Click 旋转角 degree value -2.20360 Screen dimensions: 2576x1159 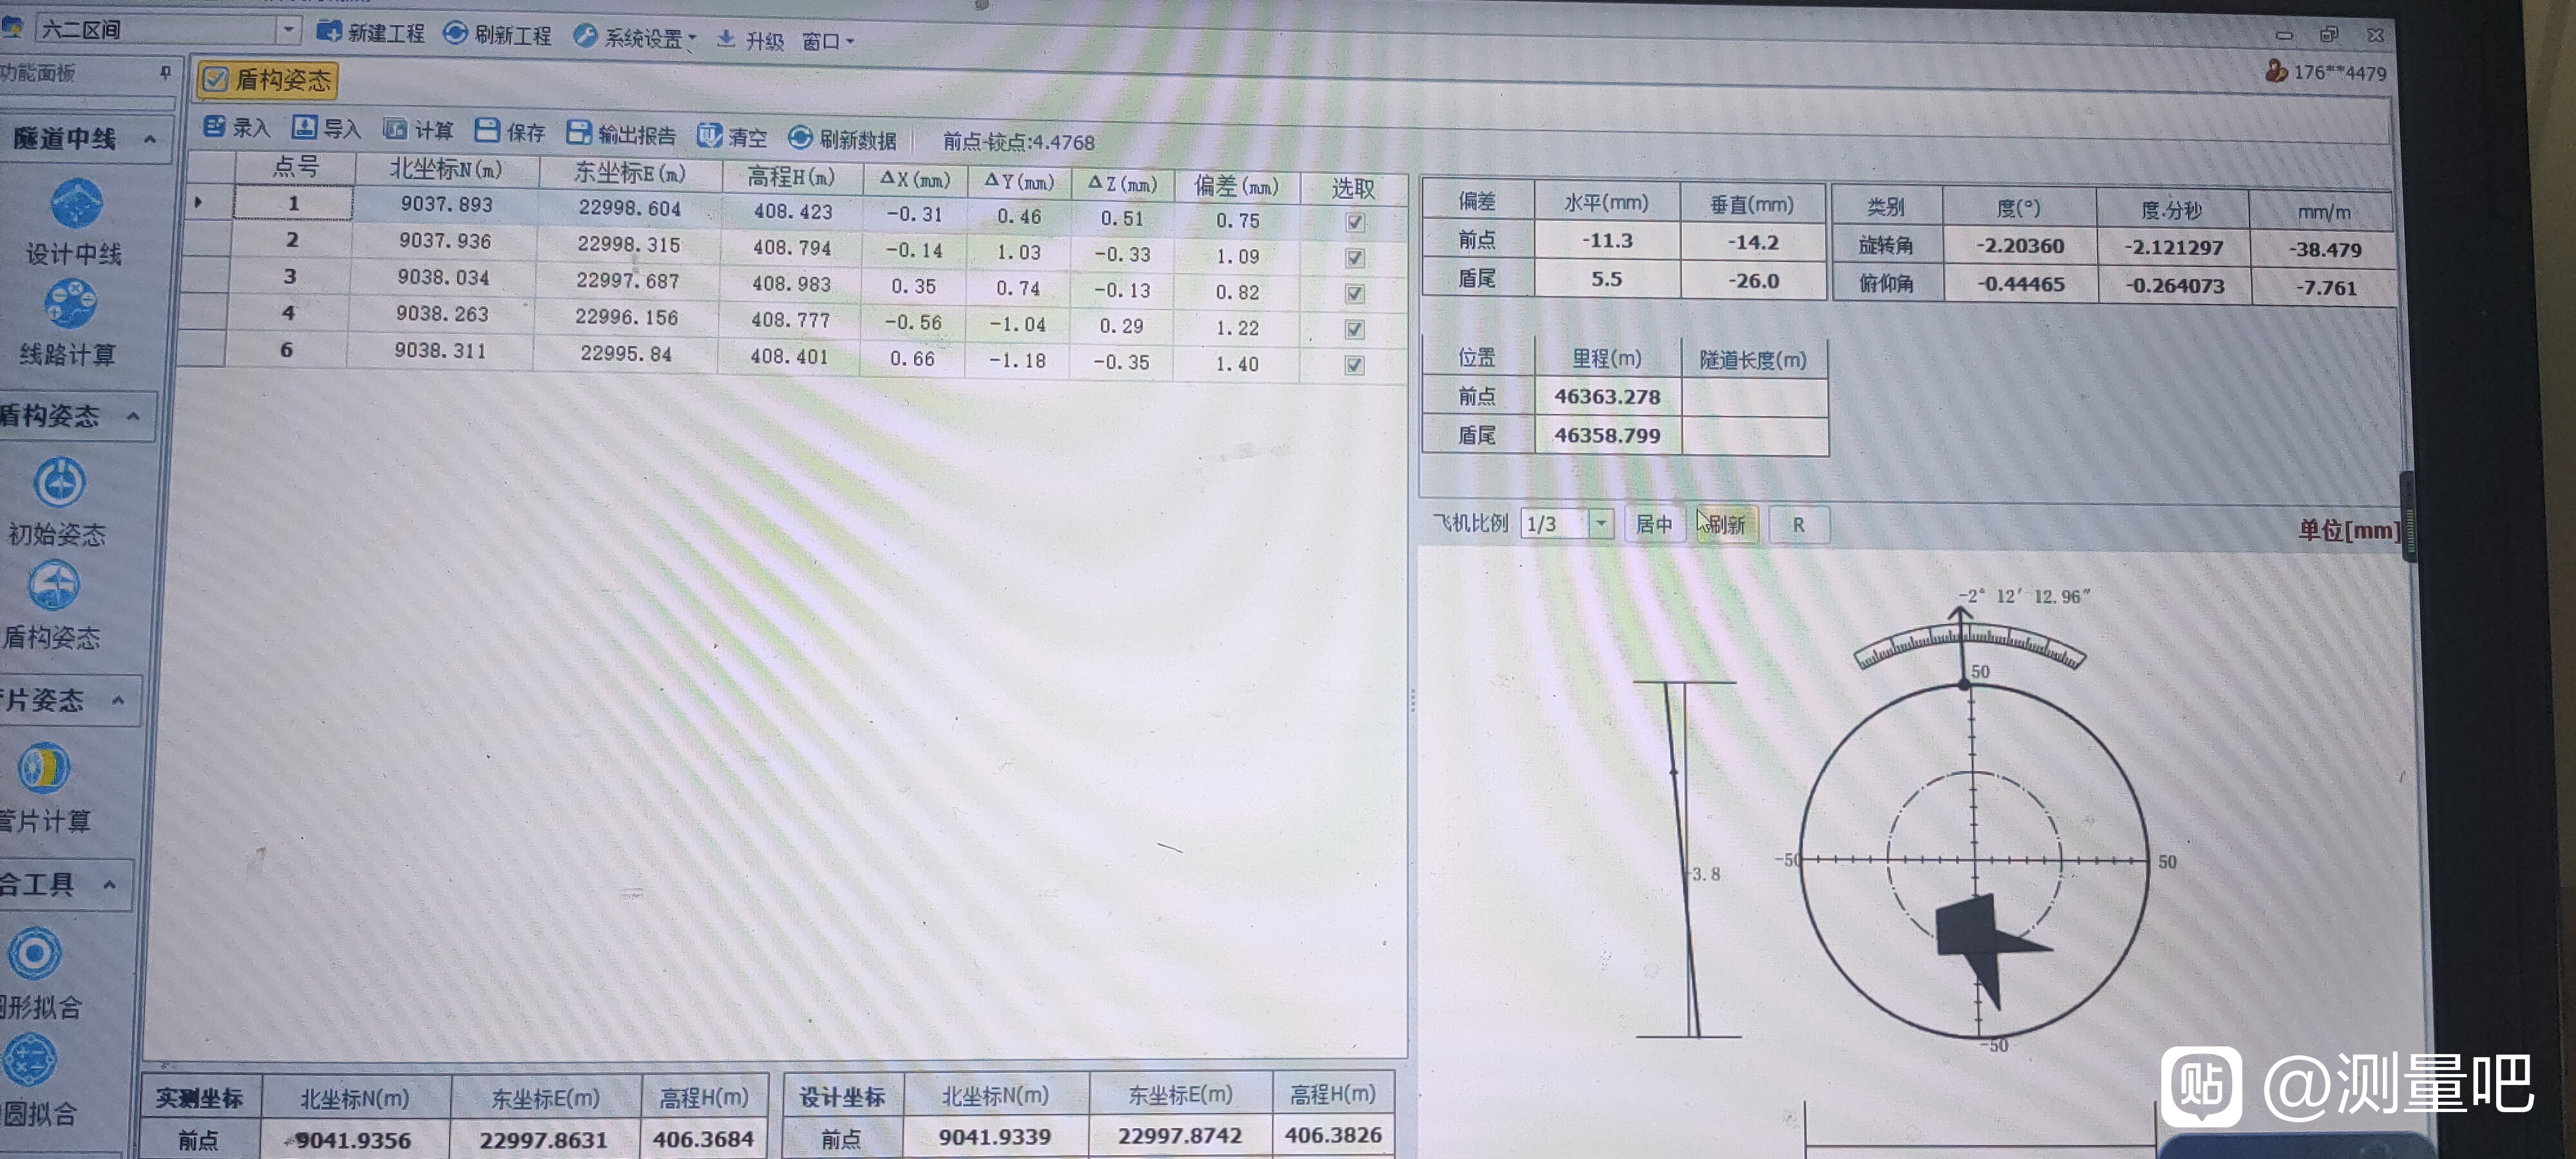coord(2020,246)
